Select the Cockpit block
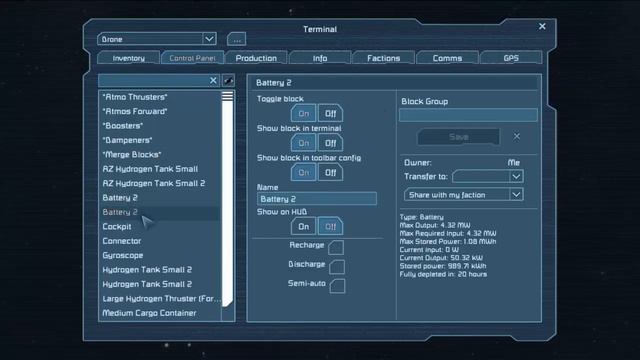This screenshot has width=640, height=360. pyautogui.click(x=160, y=227)
